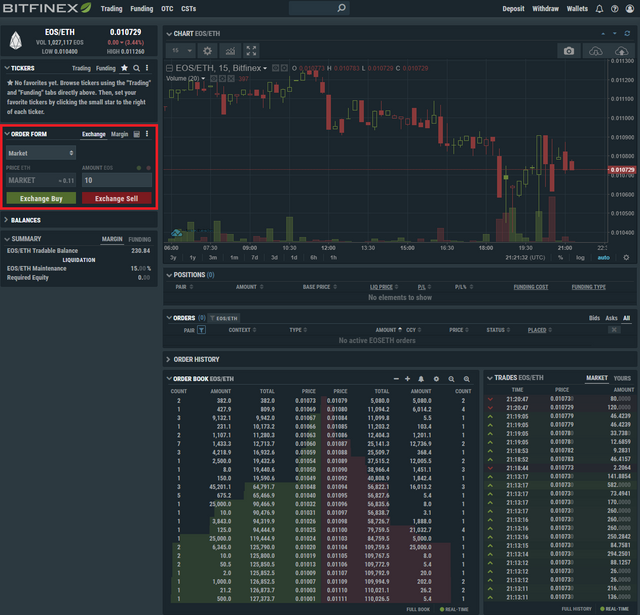640x615 pixels.
Task: Show favorite tickers star icon
Action: coord(124,68)
